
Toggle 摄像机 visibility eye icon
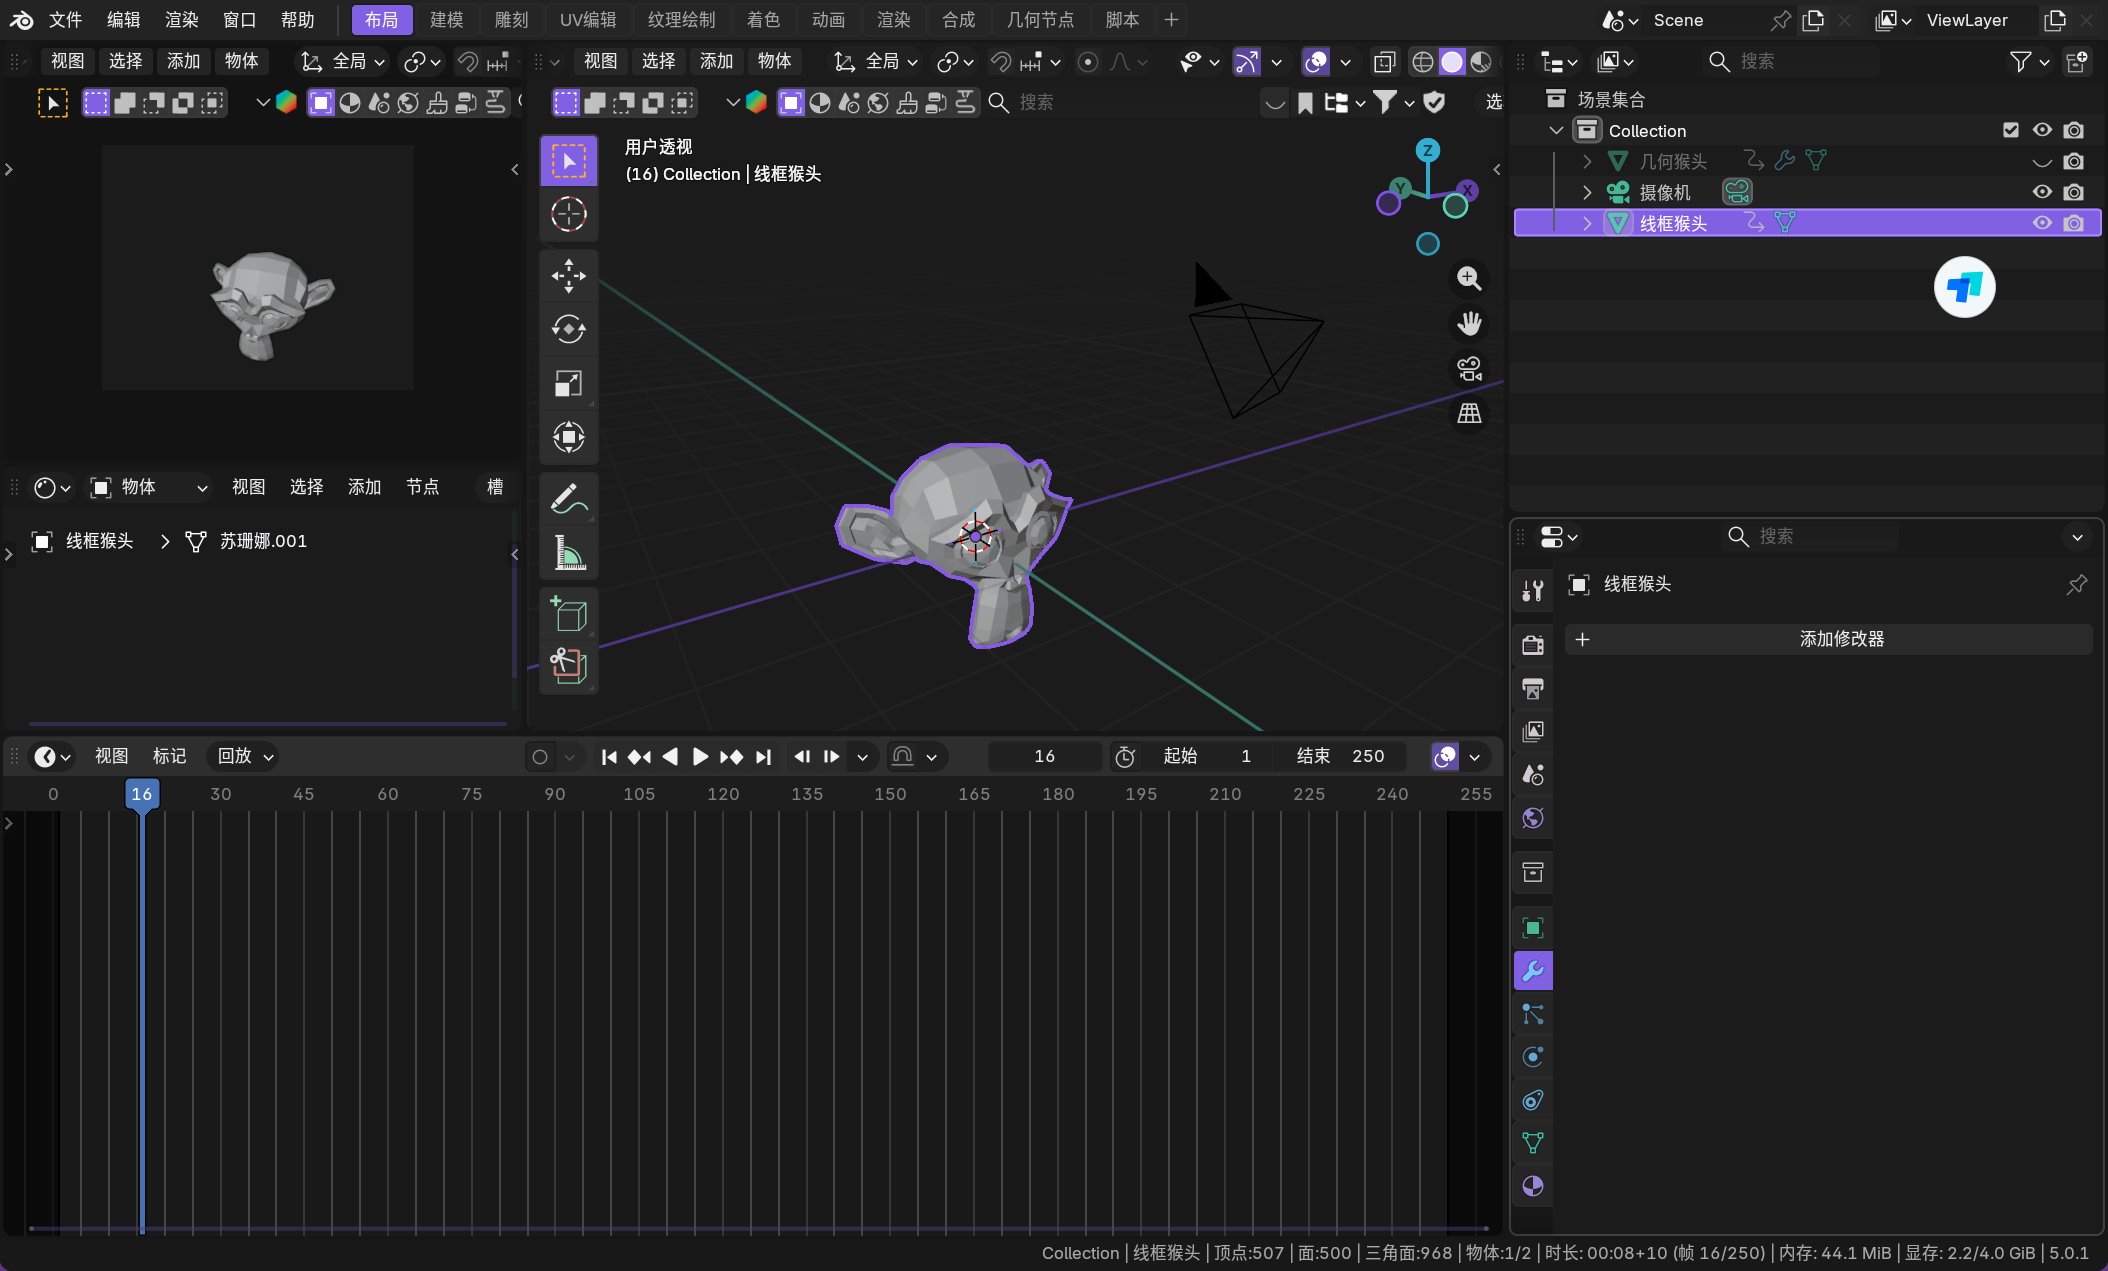2042,192
